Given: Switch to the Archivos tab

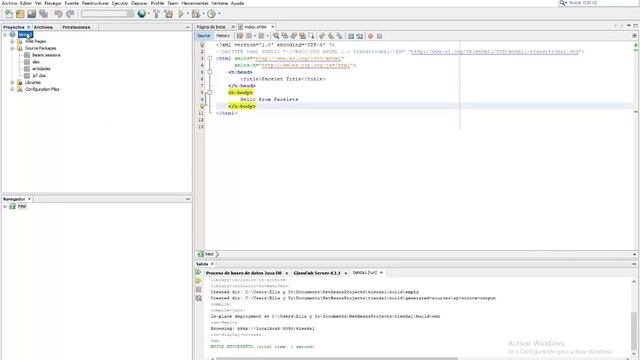Looking at the screenshot, I should [43, 27].
